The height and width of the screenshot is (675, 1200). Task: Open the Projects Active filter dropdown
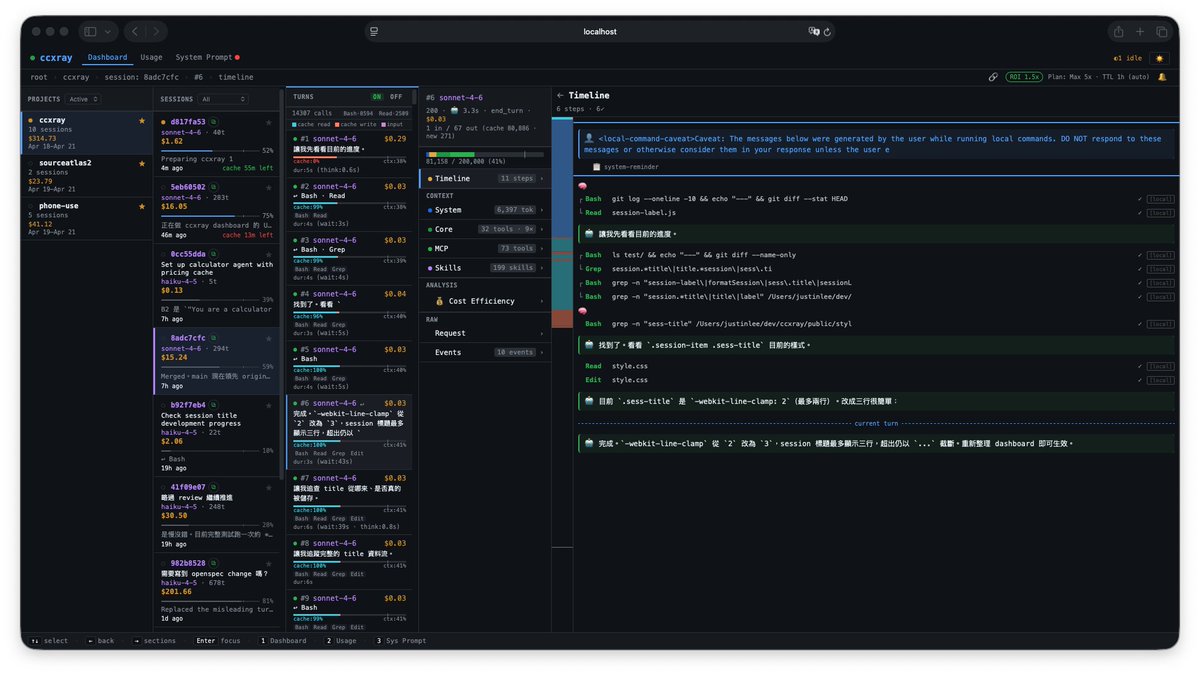(82, 99)
